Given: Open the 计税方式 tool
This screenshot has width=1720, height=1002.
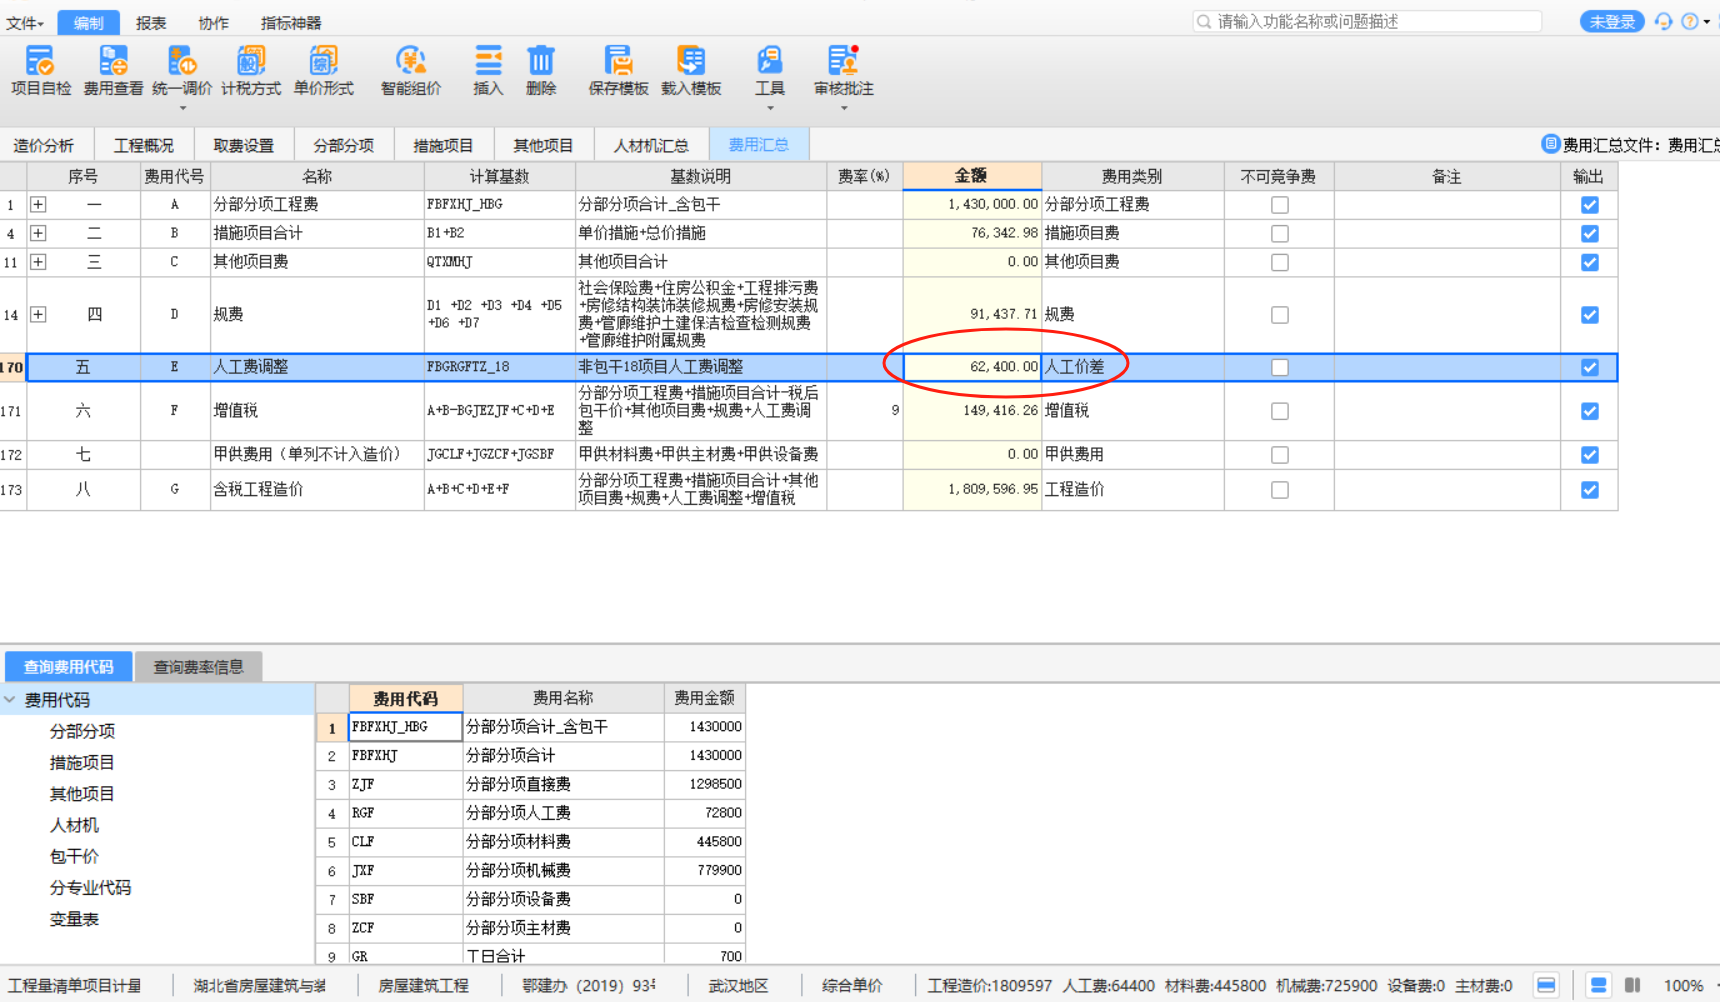Looking at the screenshot, I should click(251, 61).
